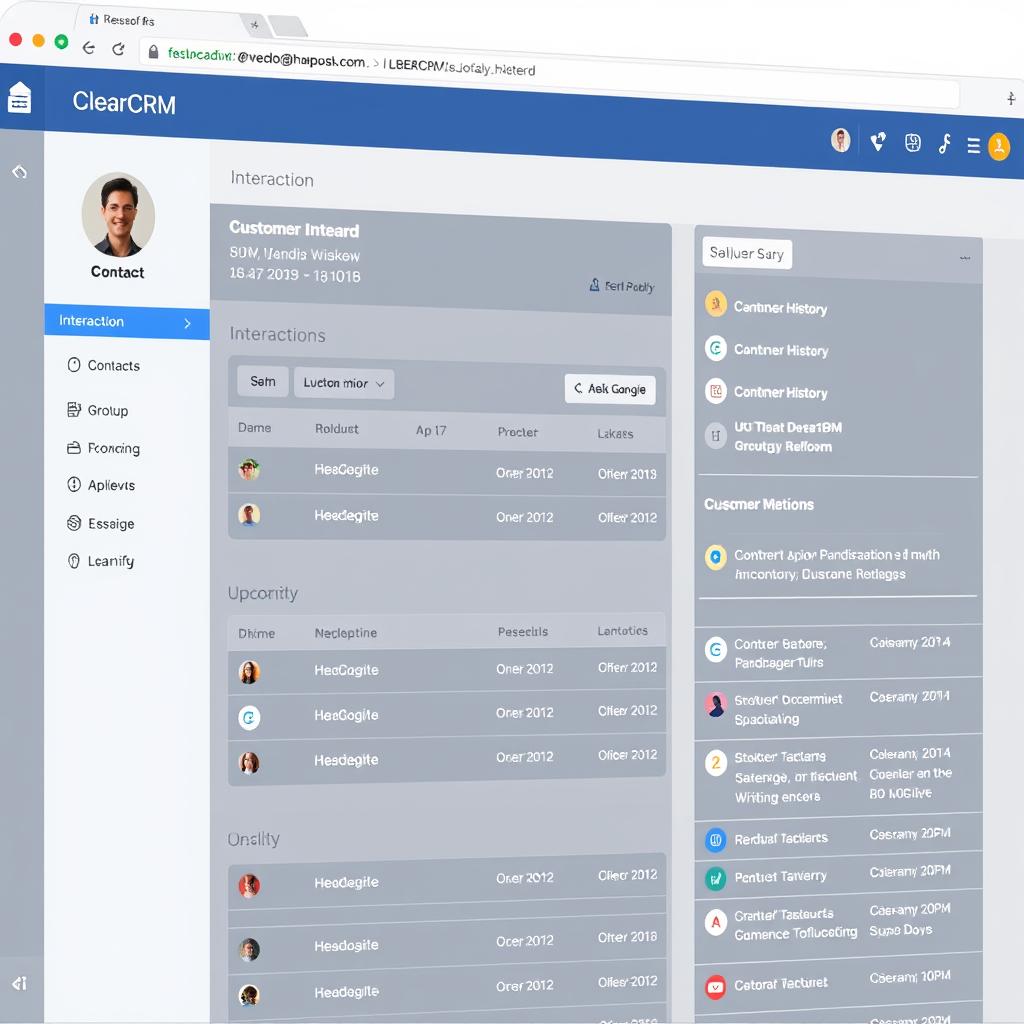
Task: Open the ellipsis menu on the Sailuer Sary panel
Action: coord(965,257)
